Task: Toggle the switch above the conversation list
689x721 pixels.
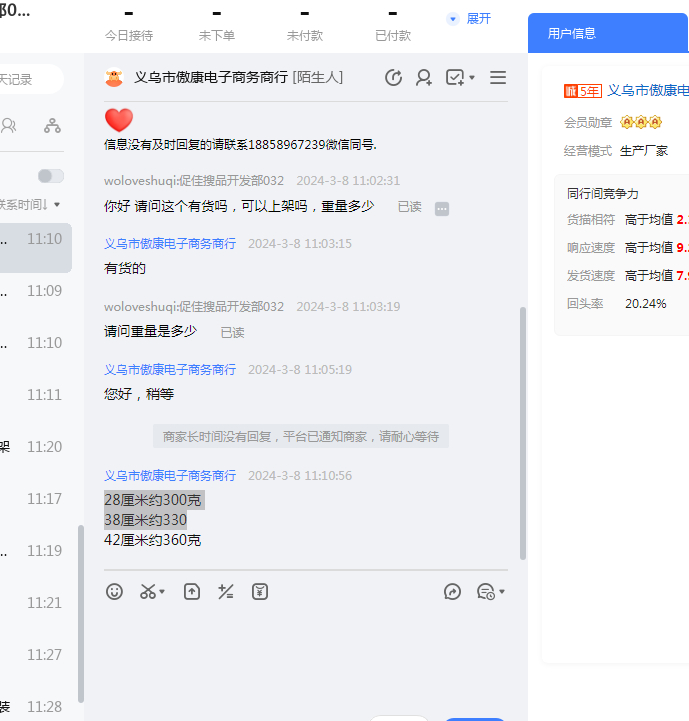Action: [x=50, y=176]
